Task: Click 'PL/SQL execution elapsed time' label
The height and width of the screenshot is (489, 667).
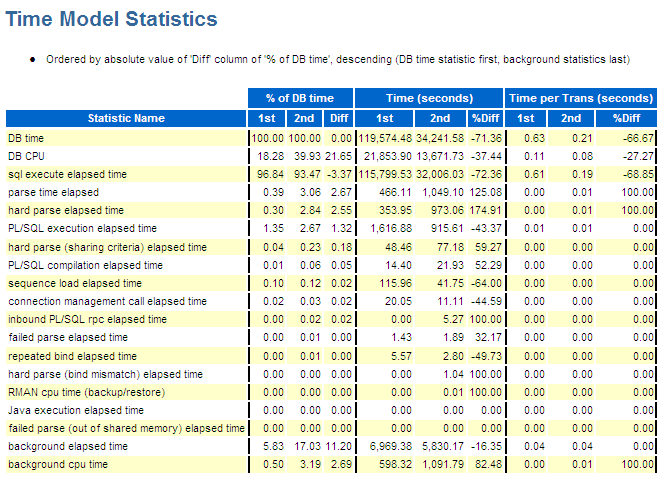Action: [83, 228]
